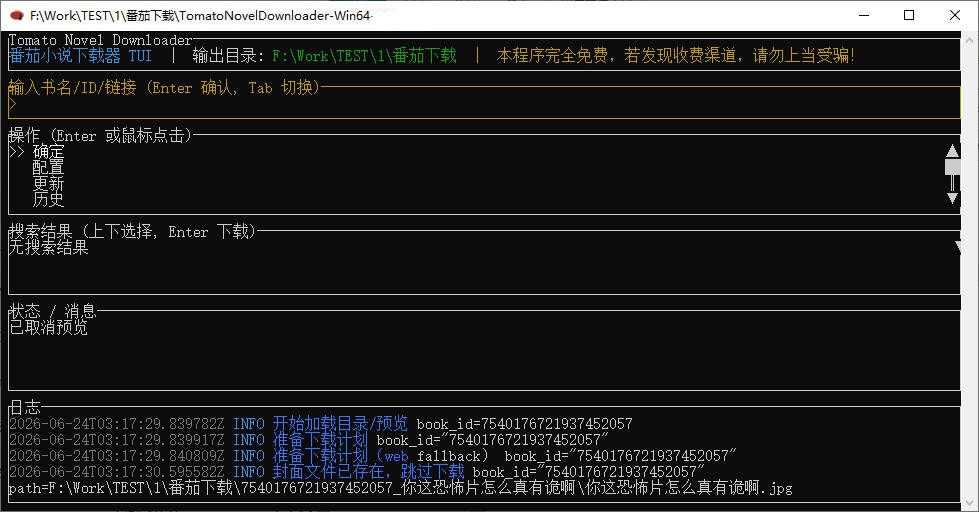Click the operations list scroll up arrow

[x=952, y=151]
